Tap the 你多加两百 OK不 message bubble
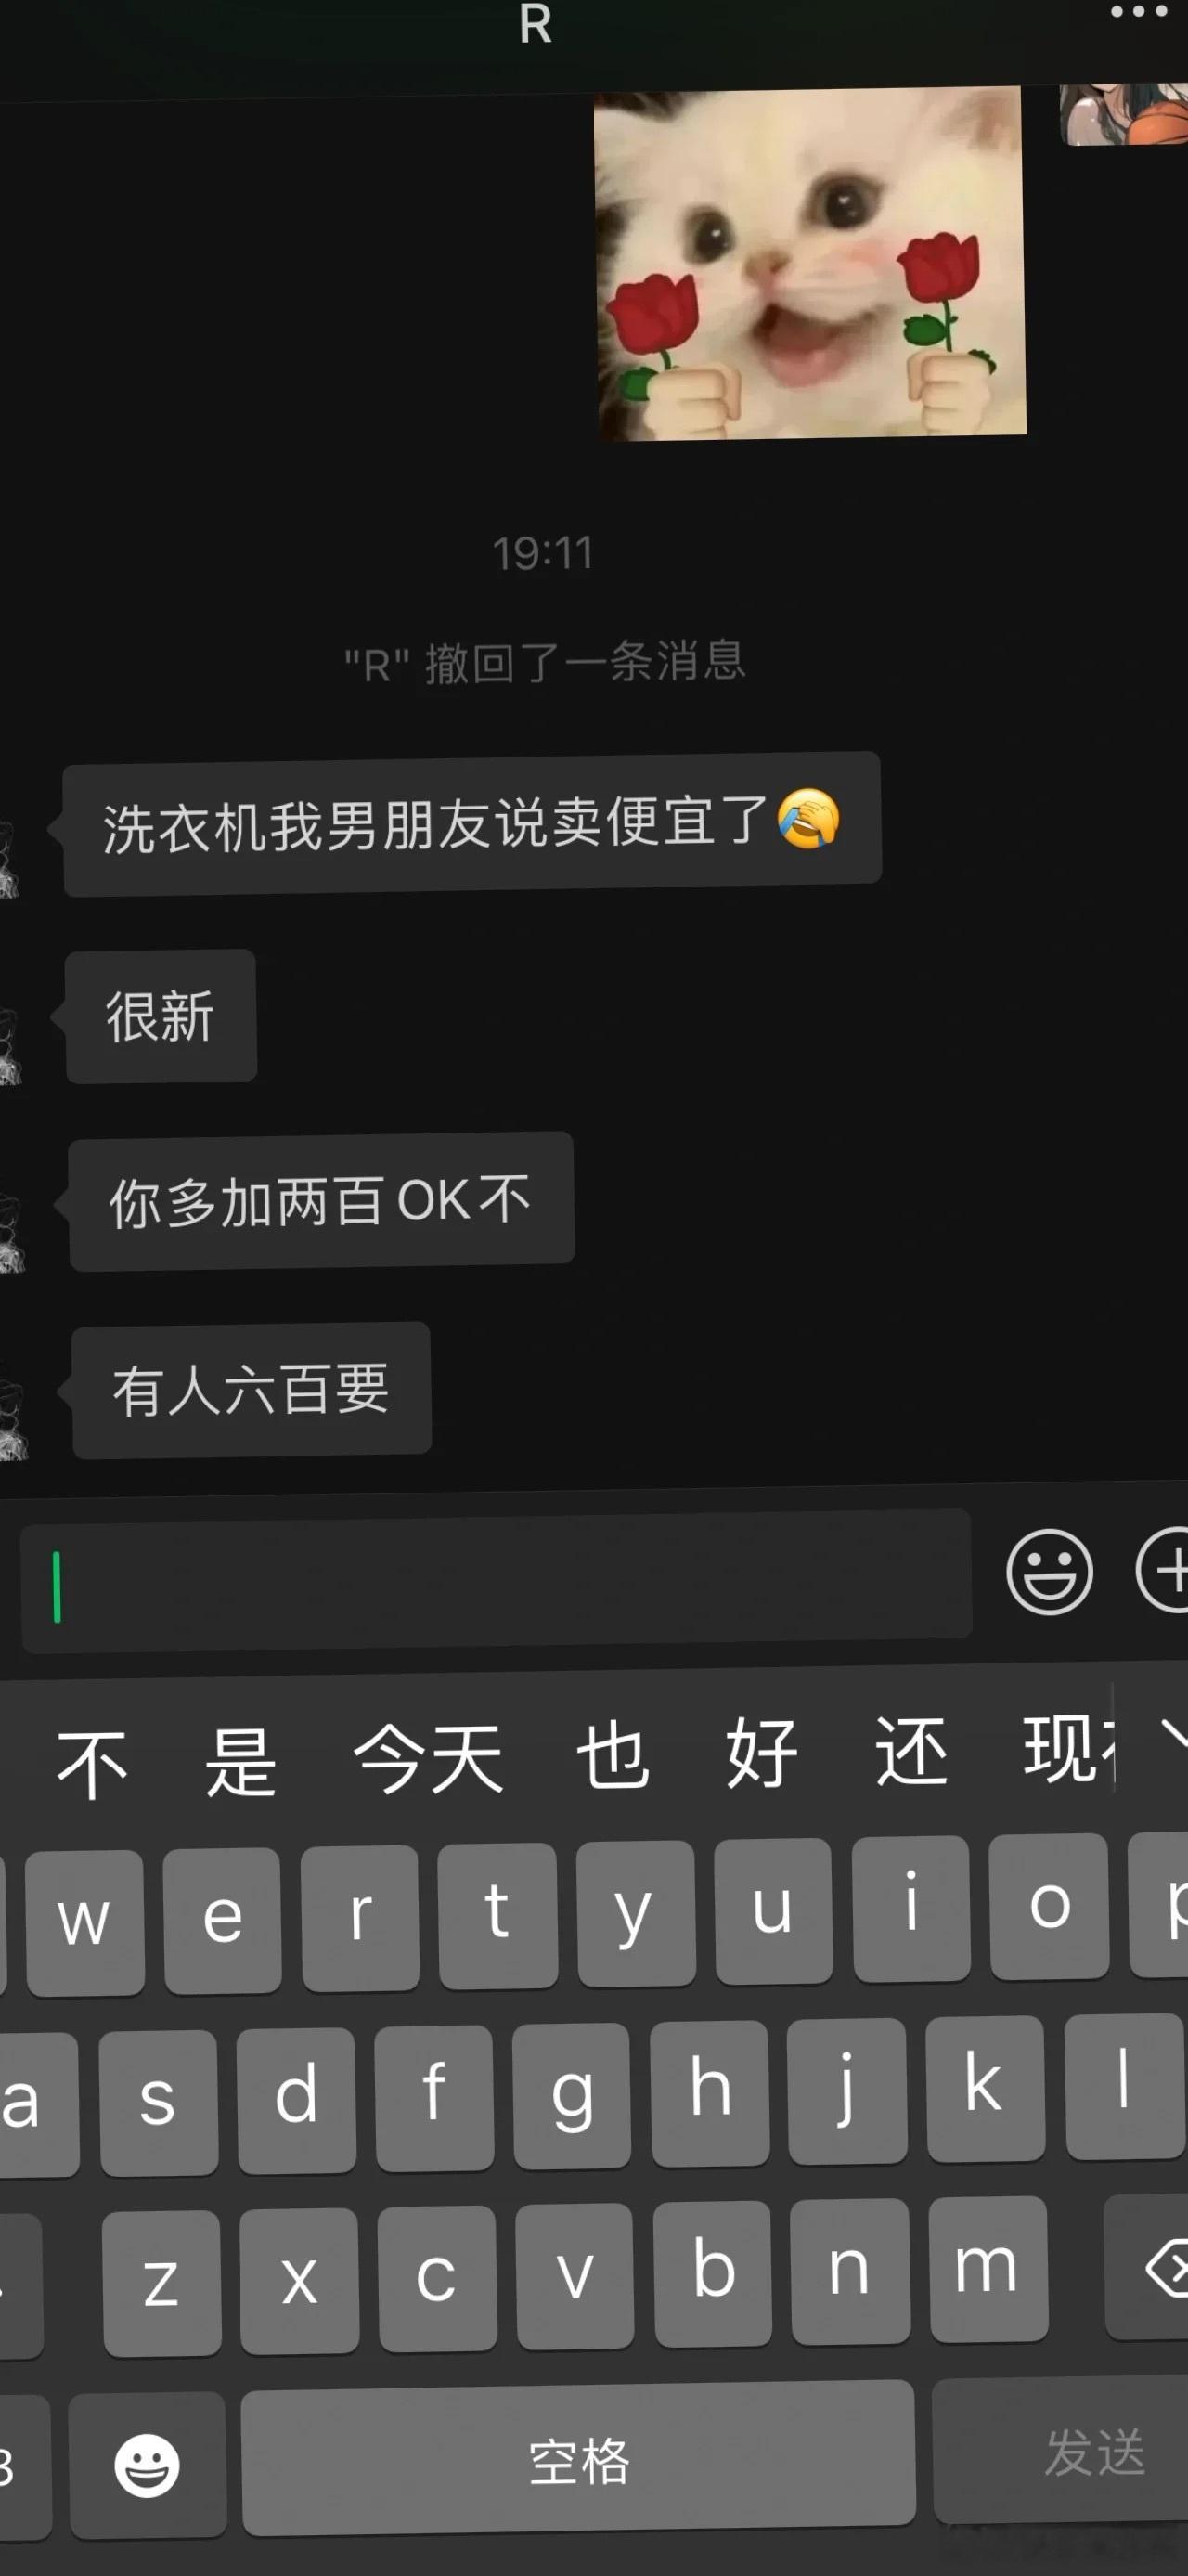 [321, 1201]
